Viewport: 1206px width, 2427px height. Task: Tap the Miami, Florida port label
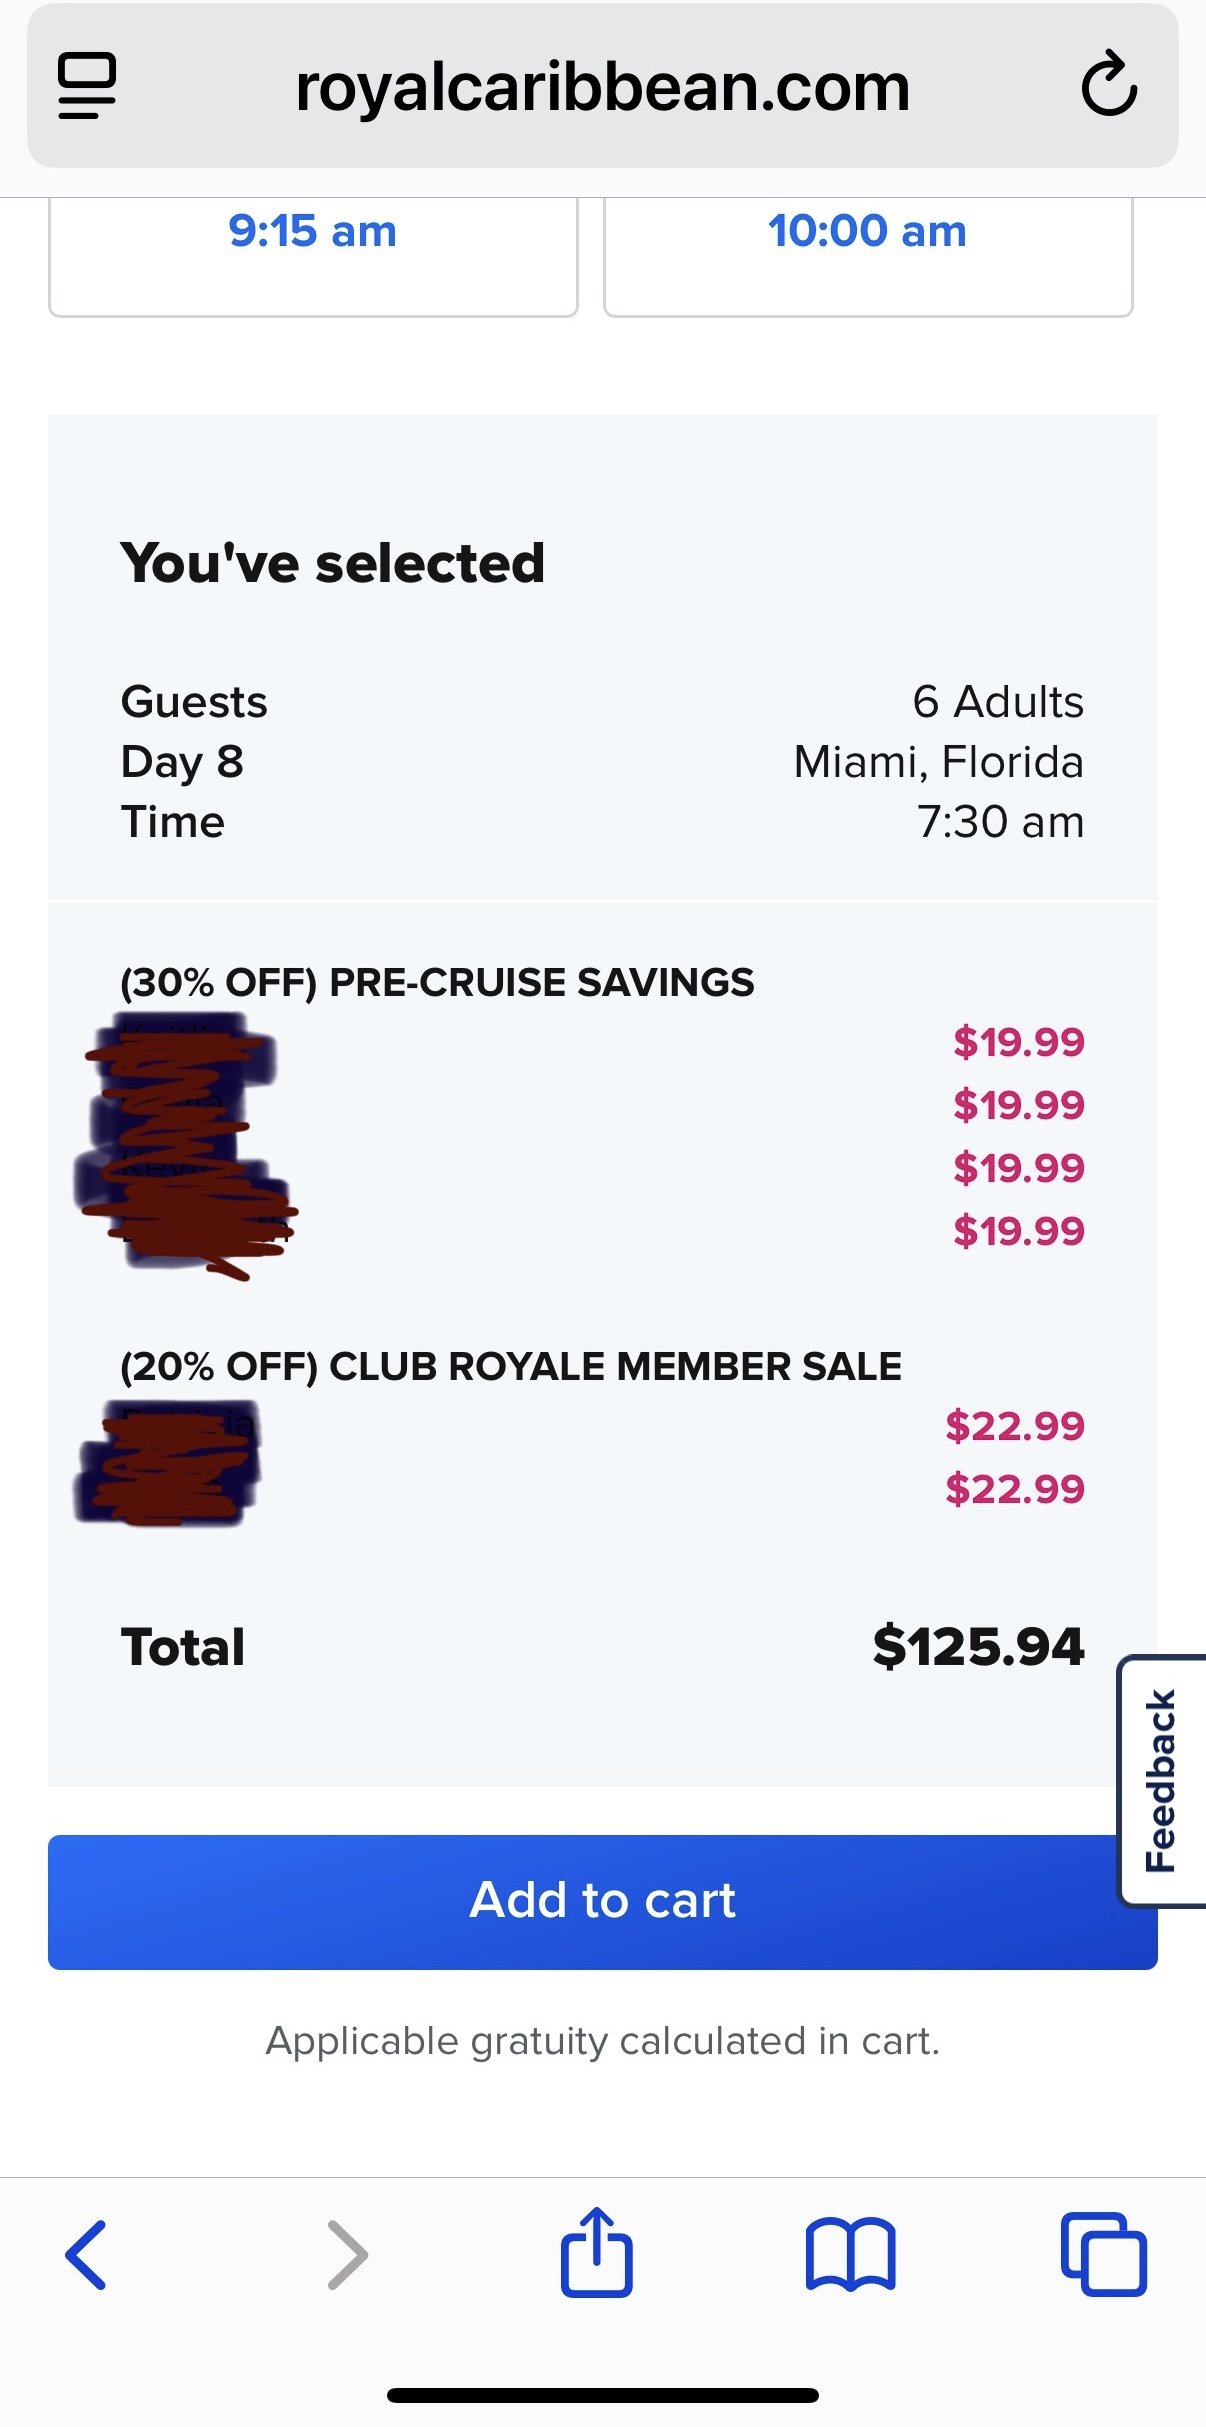tap(939, 762)
